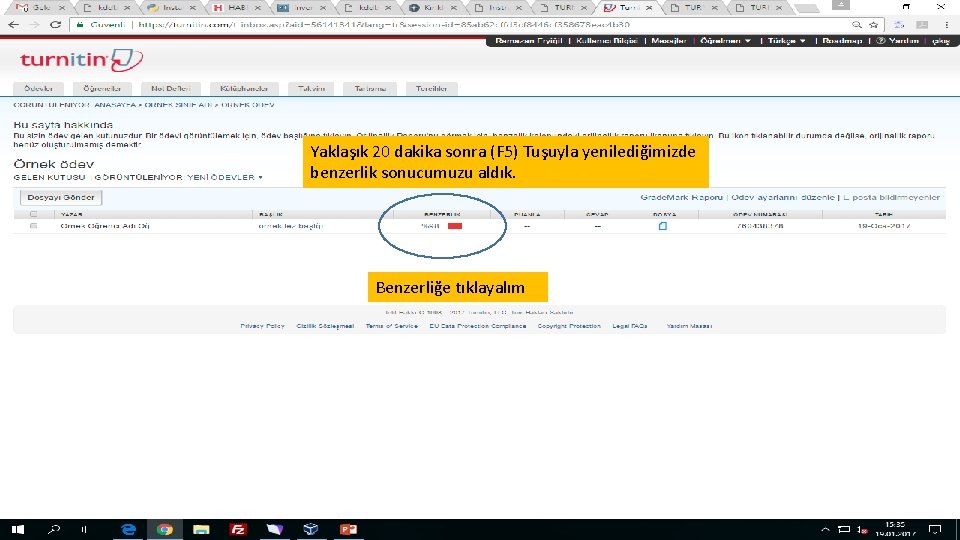
Task: Bookmark page with the star icon
Action: 874,24
